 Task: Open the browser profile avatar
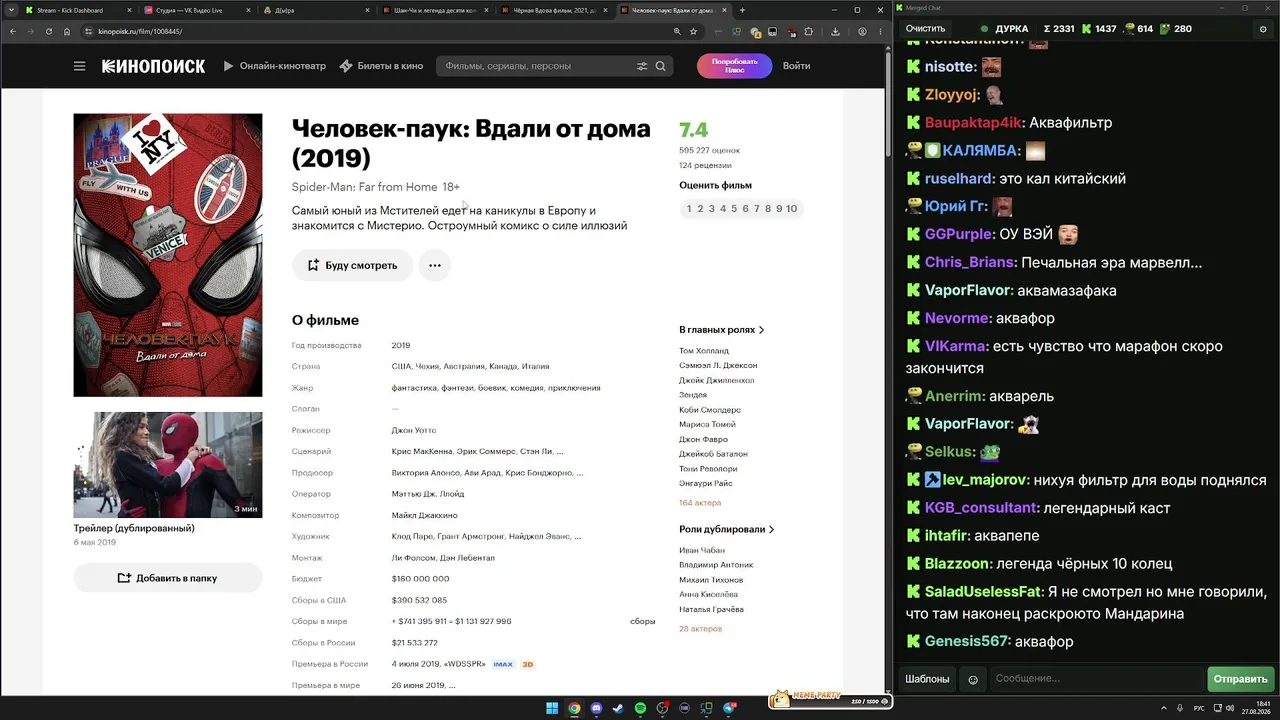[862, 31]
